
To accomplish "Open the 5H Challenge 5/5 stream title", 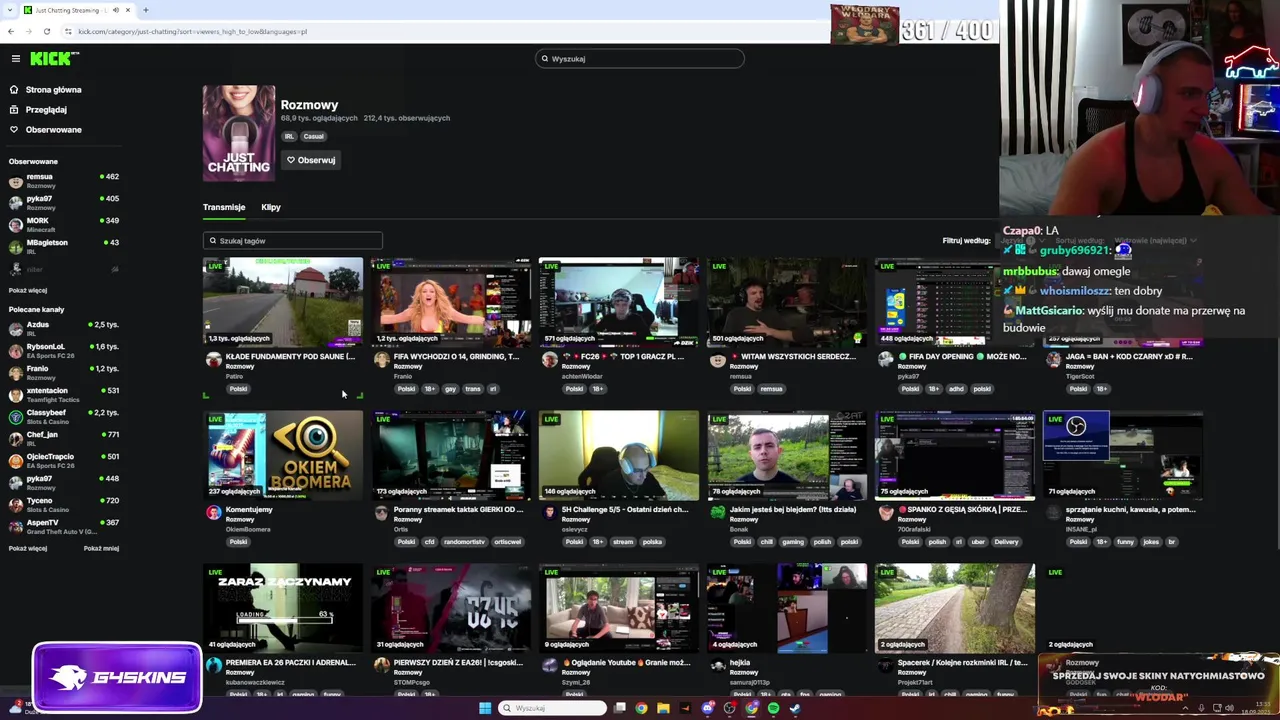I will [625, 510].
